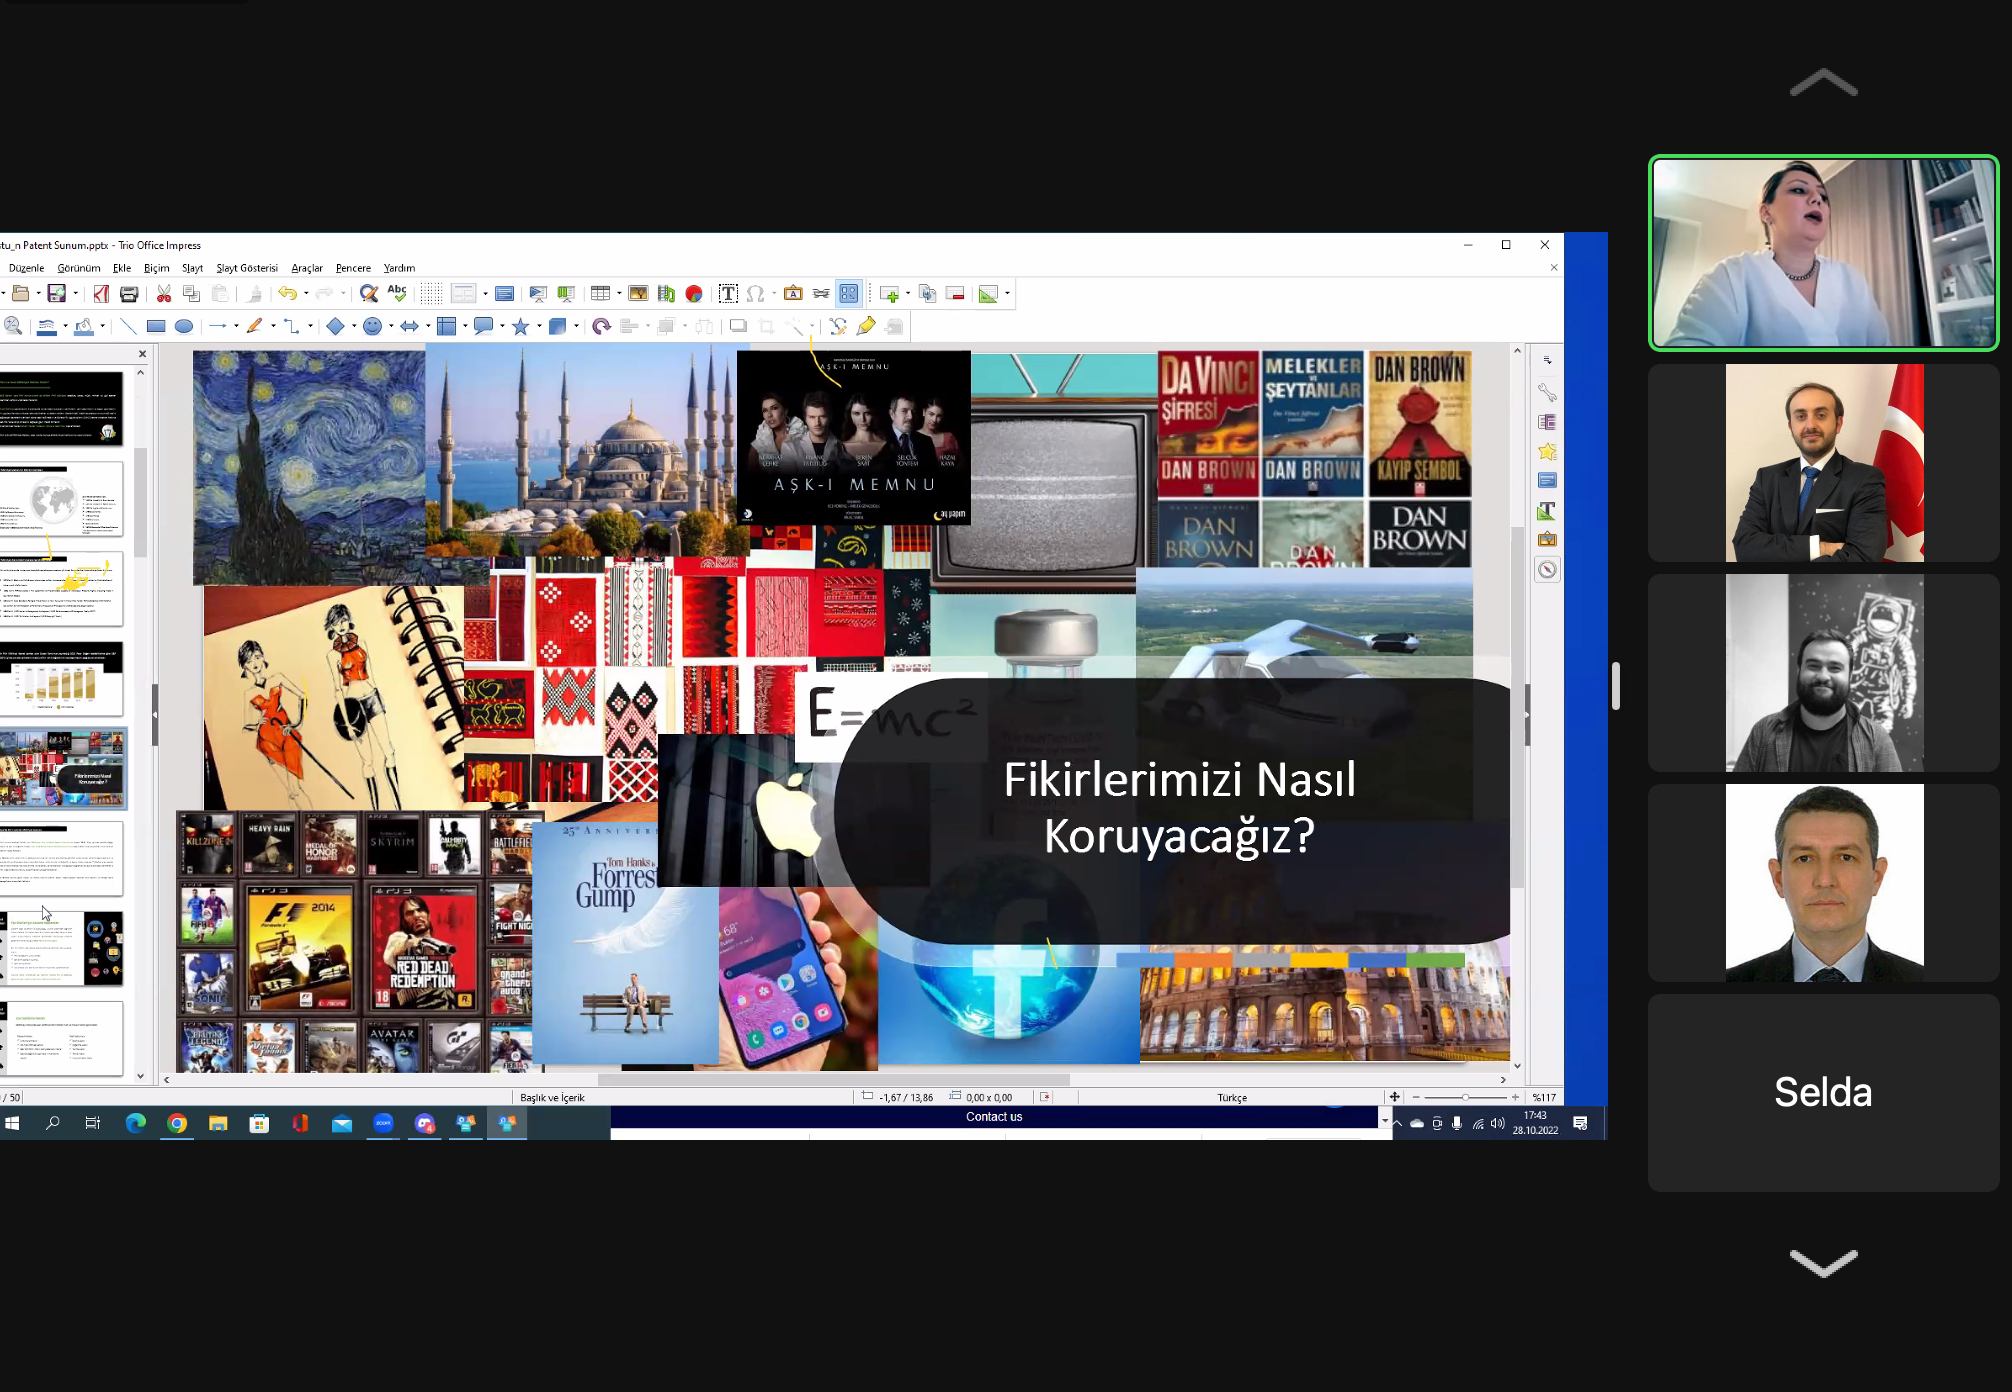Insert a text box
Screen dimensions: 2012x1392
(x=728, y=294)
